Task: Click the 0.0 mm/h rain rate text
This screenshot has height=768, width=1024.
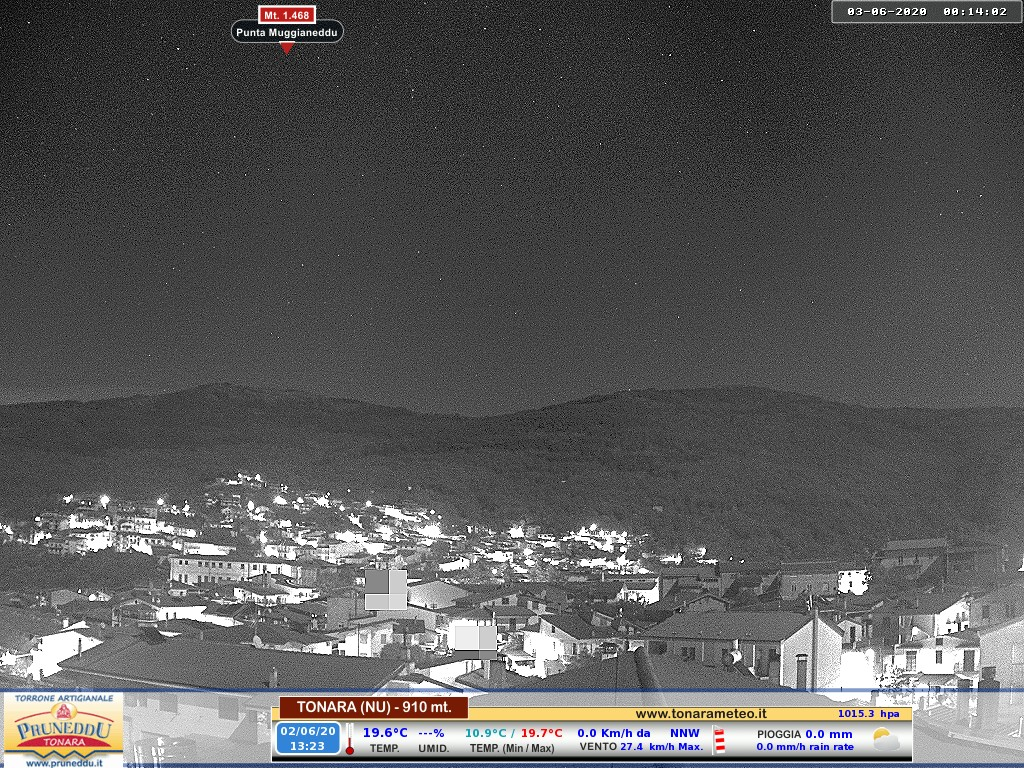Action: coord(805,747)
